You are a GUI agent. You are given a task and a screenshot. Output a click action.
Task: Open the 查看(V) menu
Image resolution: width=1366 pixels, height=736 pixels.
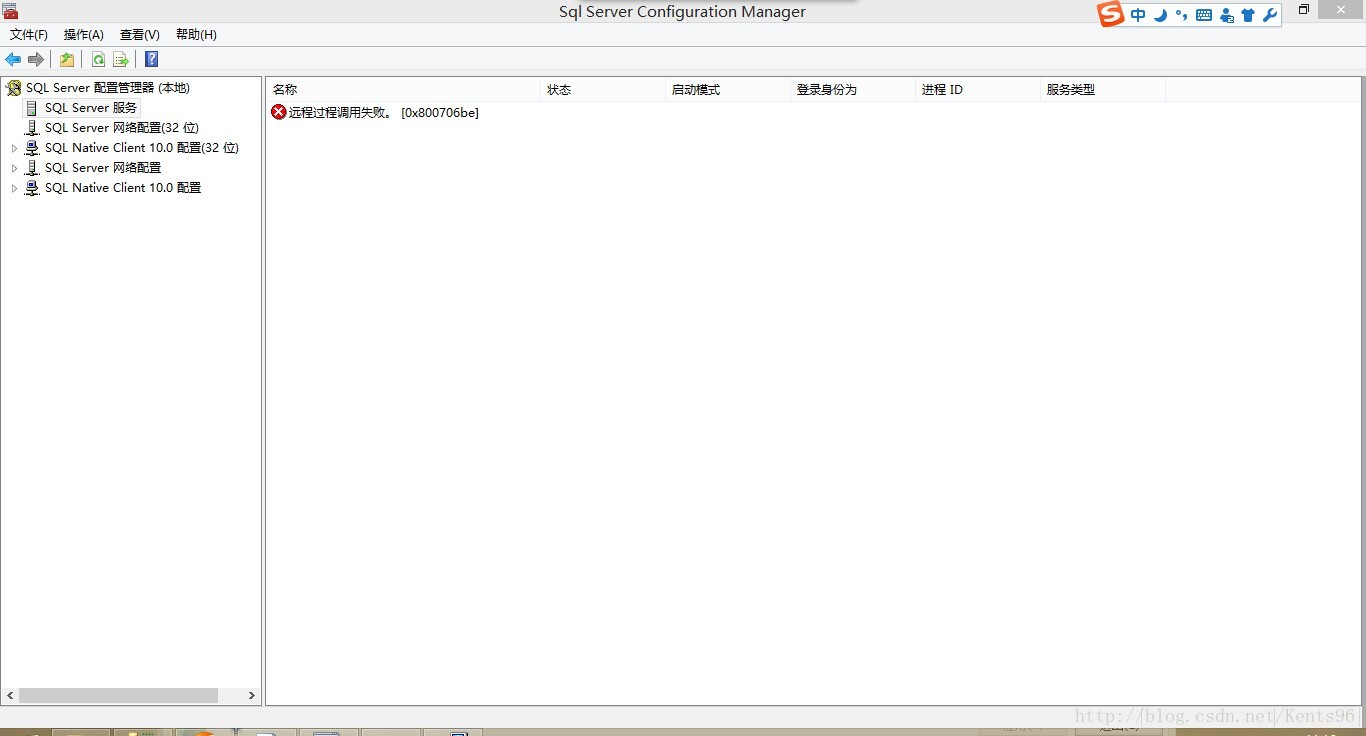pyautogui.click(x=140, y=35)
